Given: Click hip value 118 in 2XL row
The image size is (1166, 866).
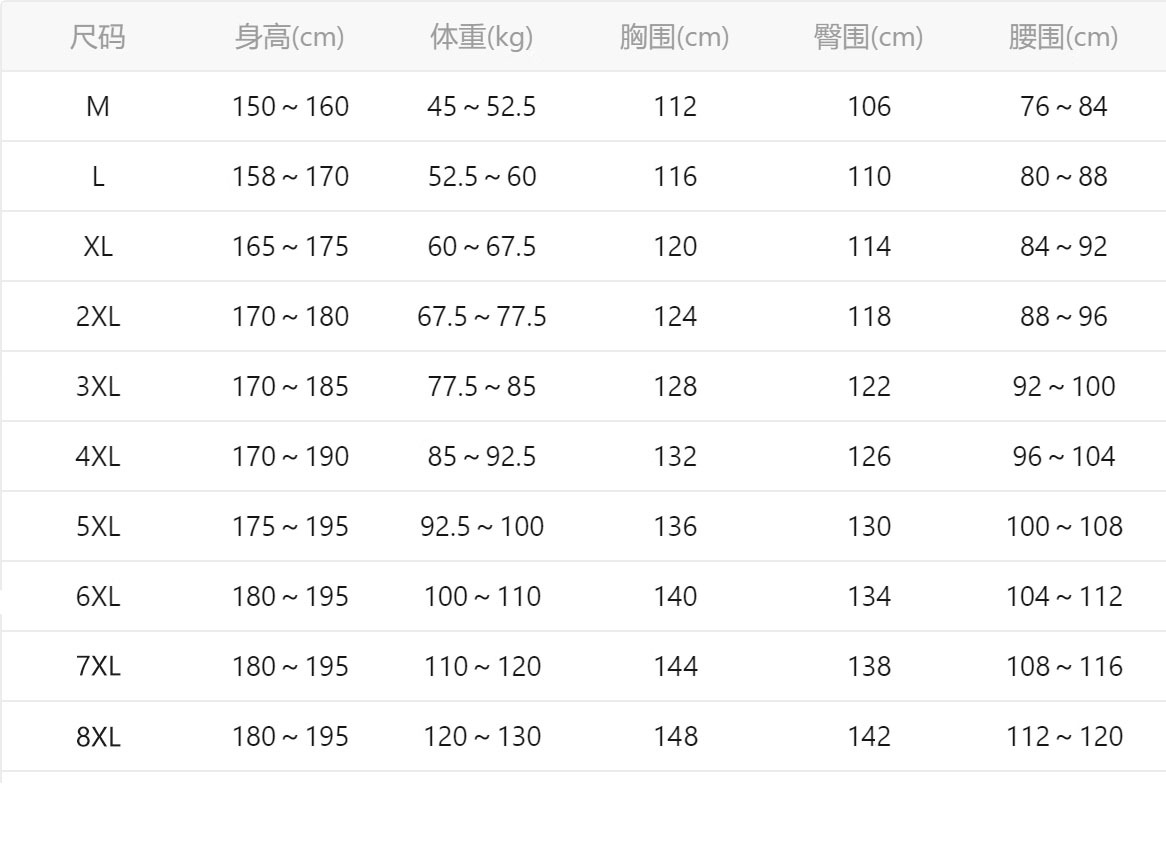Looking at the screenshot, I should coord(869,317).
